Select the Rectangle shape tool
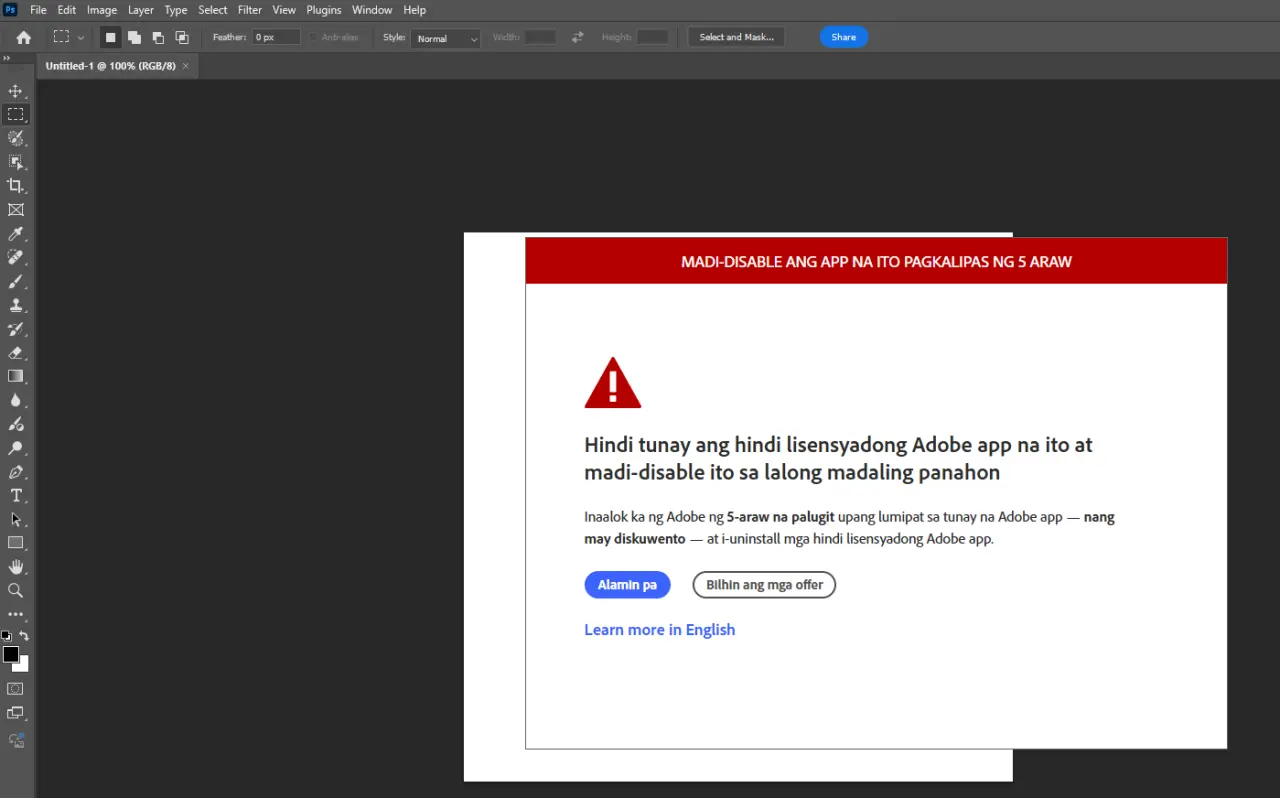1280x798 pixels. click(16, 543)
